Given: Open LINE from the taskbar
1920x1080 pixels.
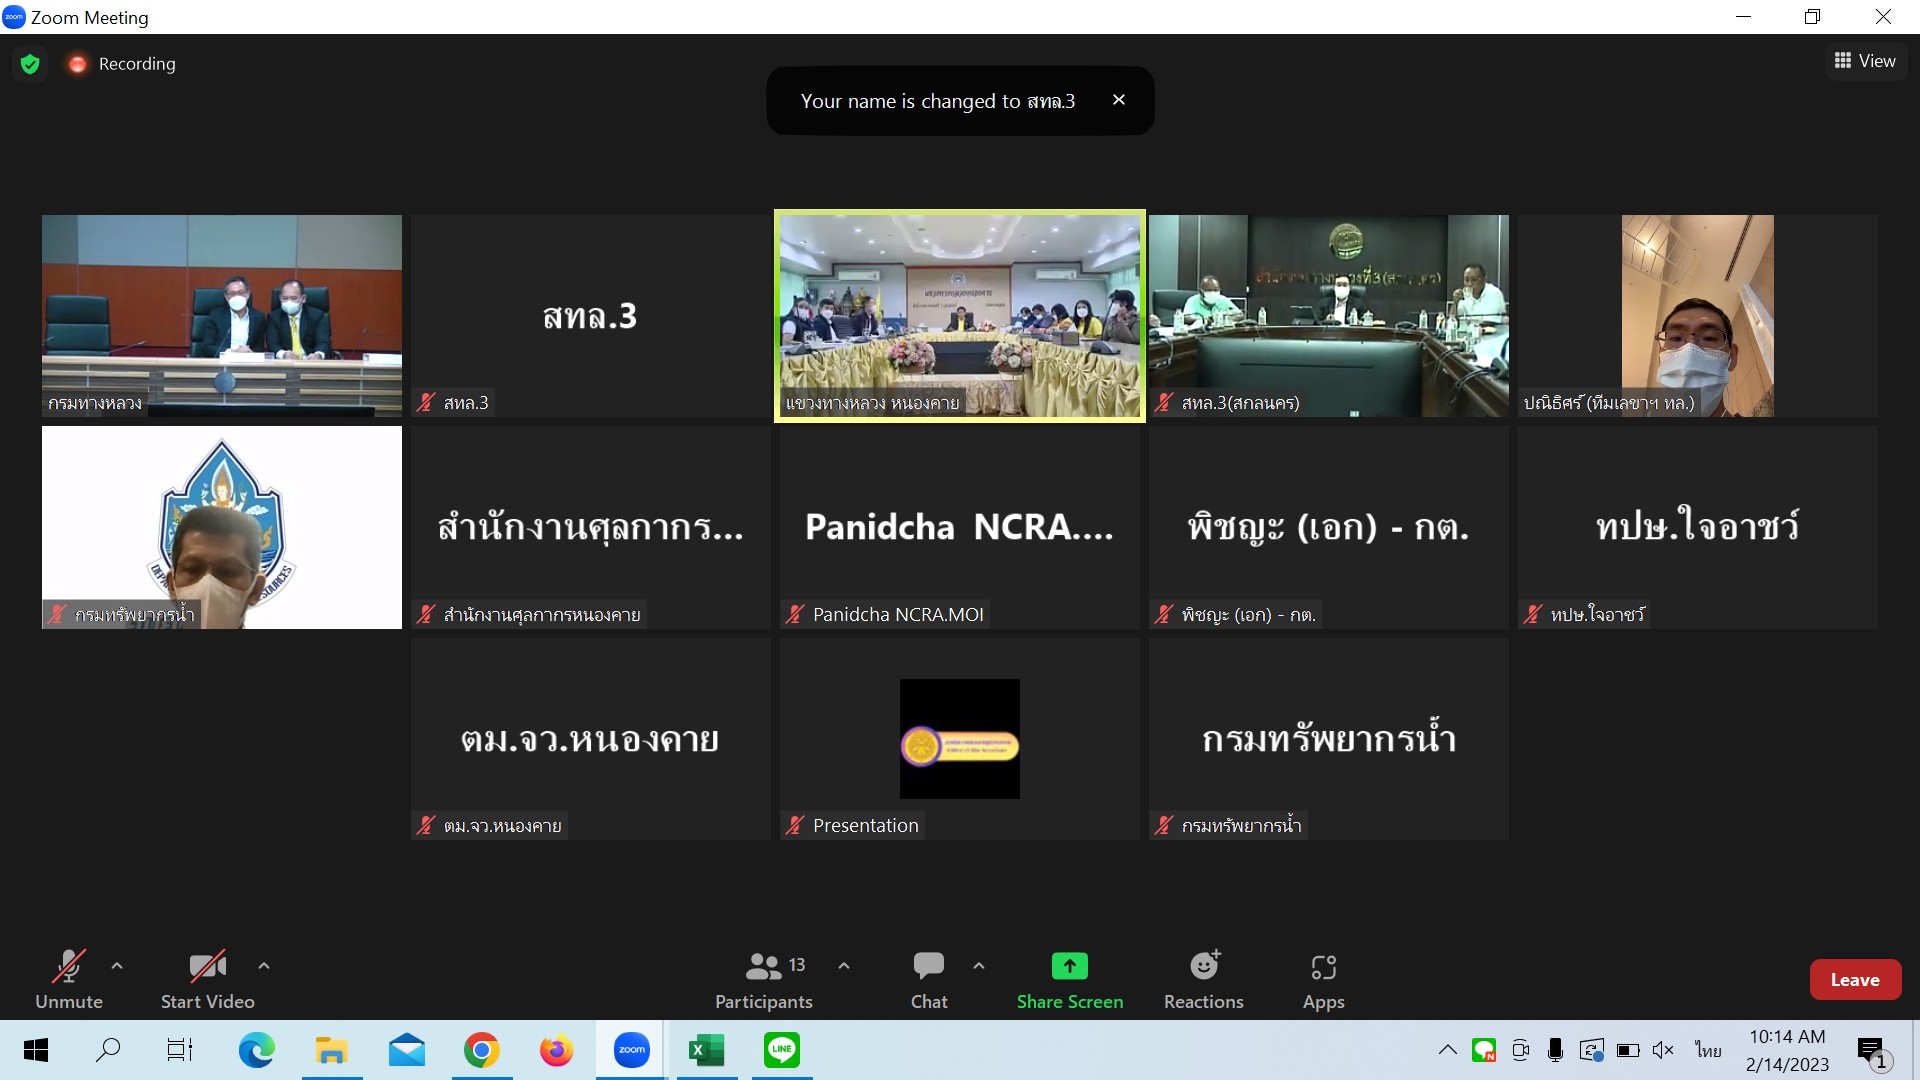Looking at the screenshot, I should click(x=781, y=1050).
